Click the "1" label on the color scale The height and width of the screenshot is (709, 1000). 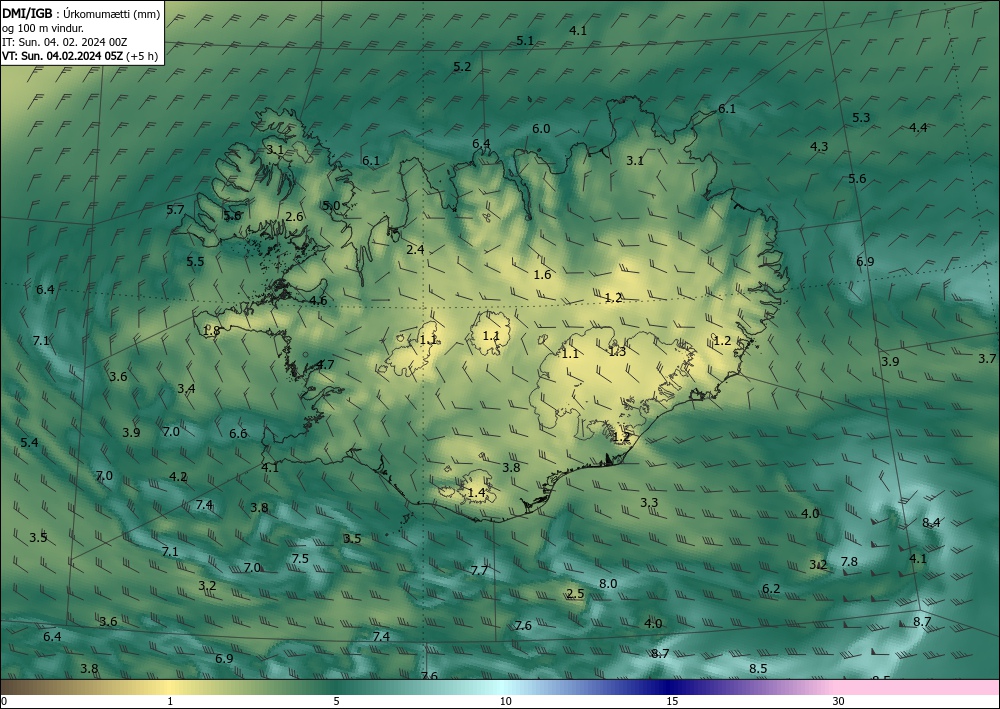pyautogui.click(x=170, y=702)
